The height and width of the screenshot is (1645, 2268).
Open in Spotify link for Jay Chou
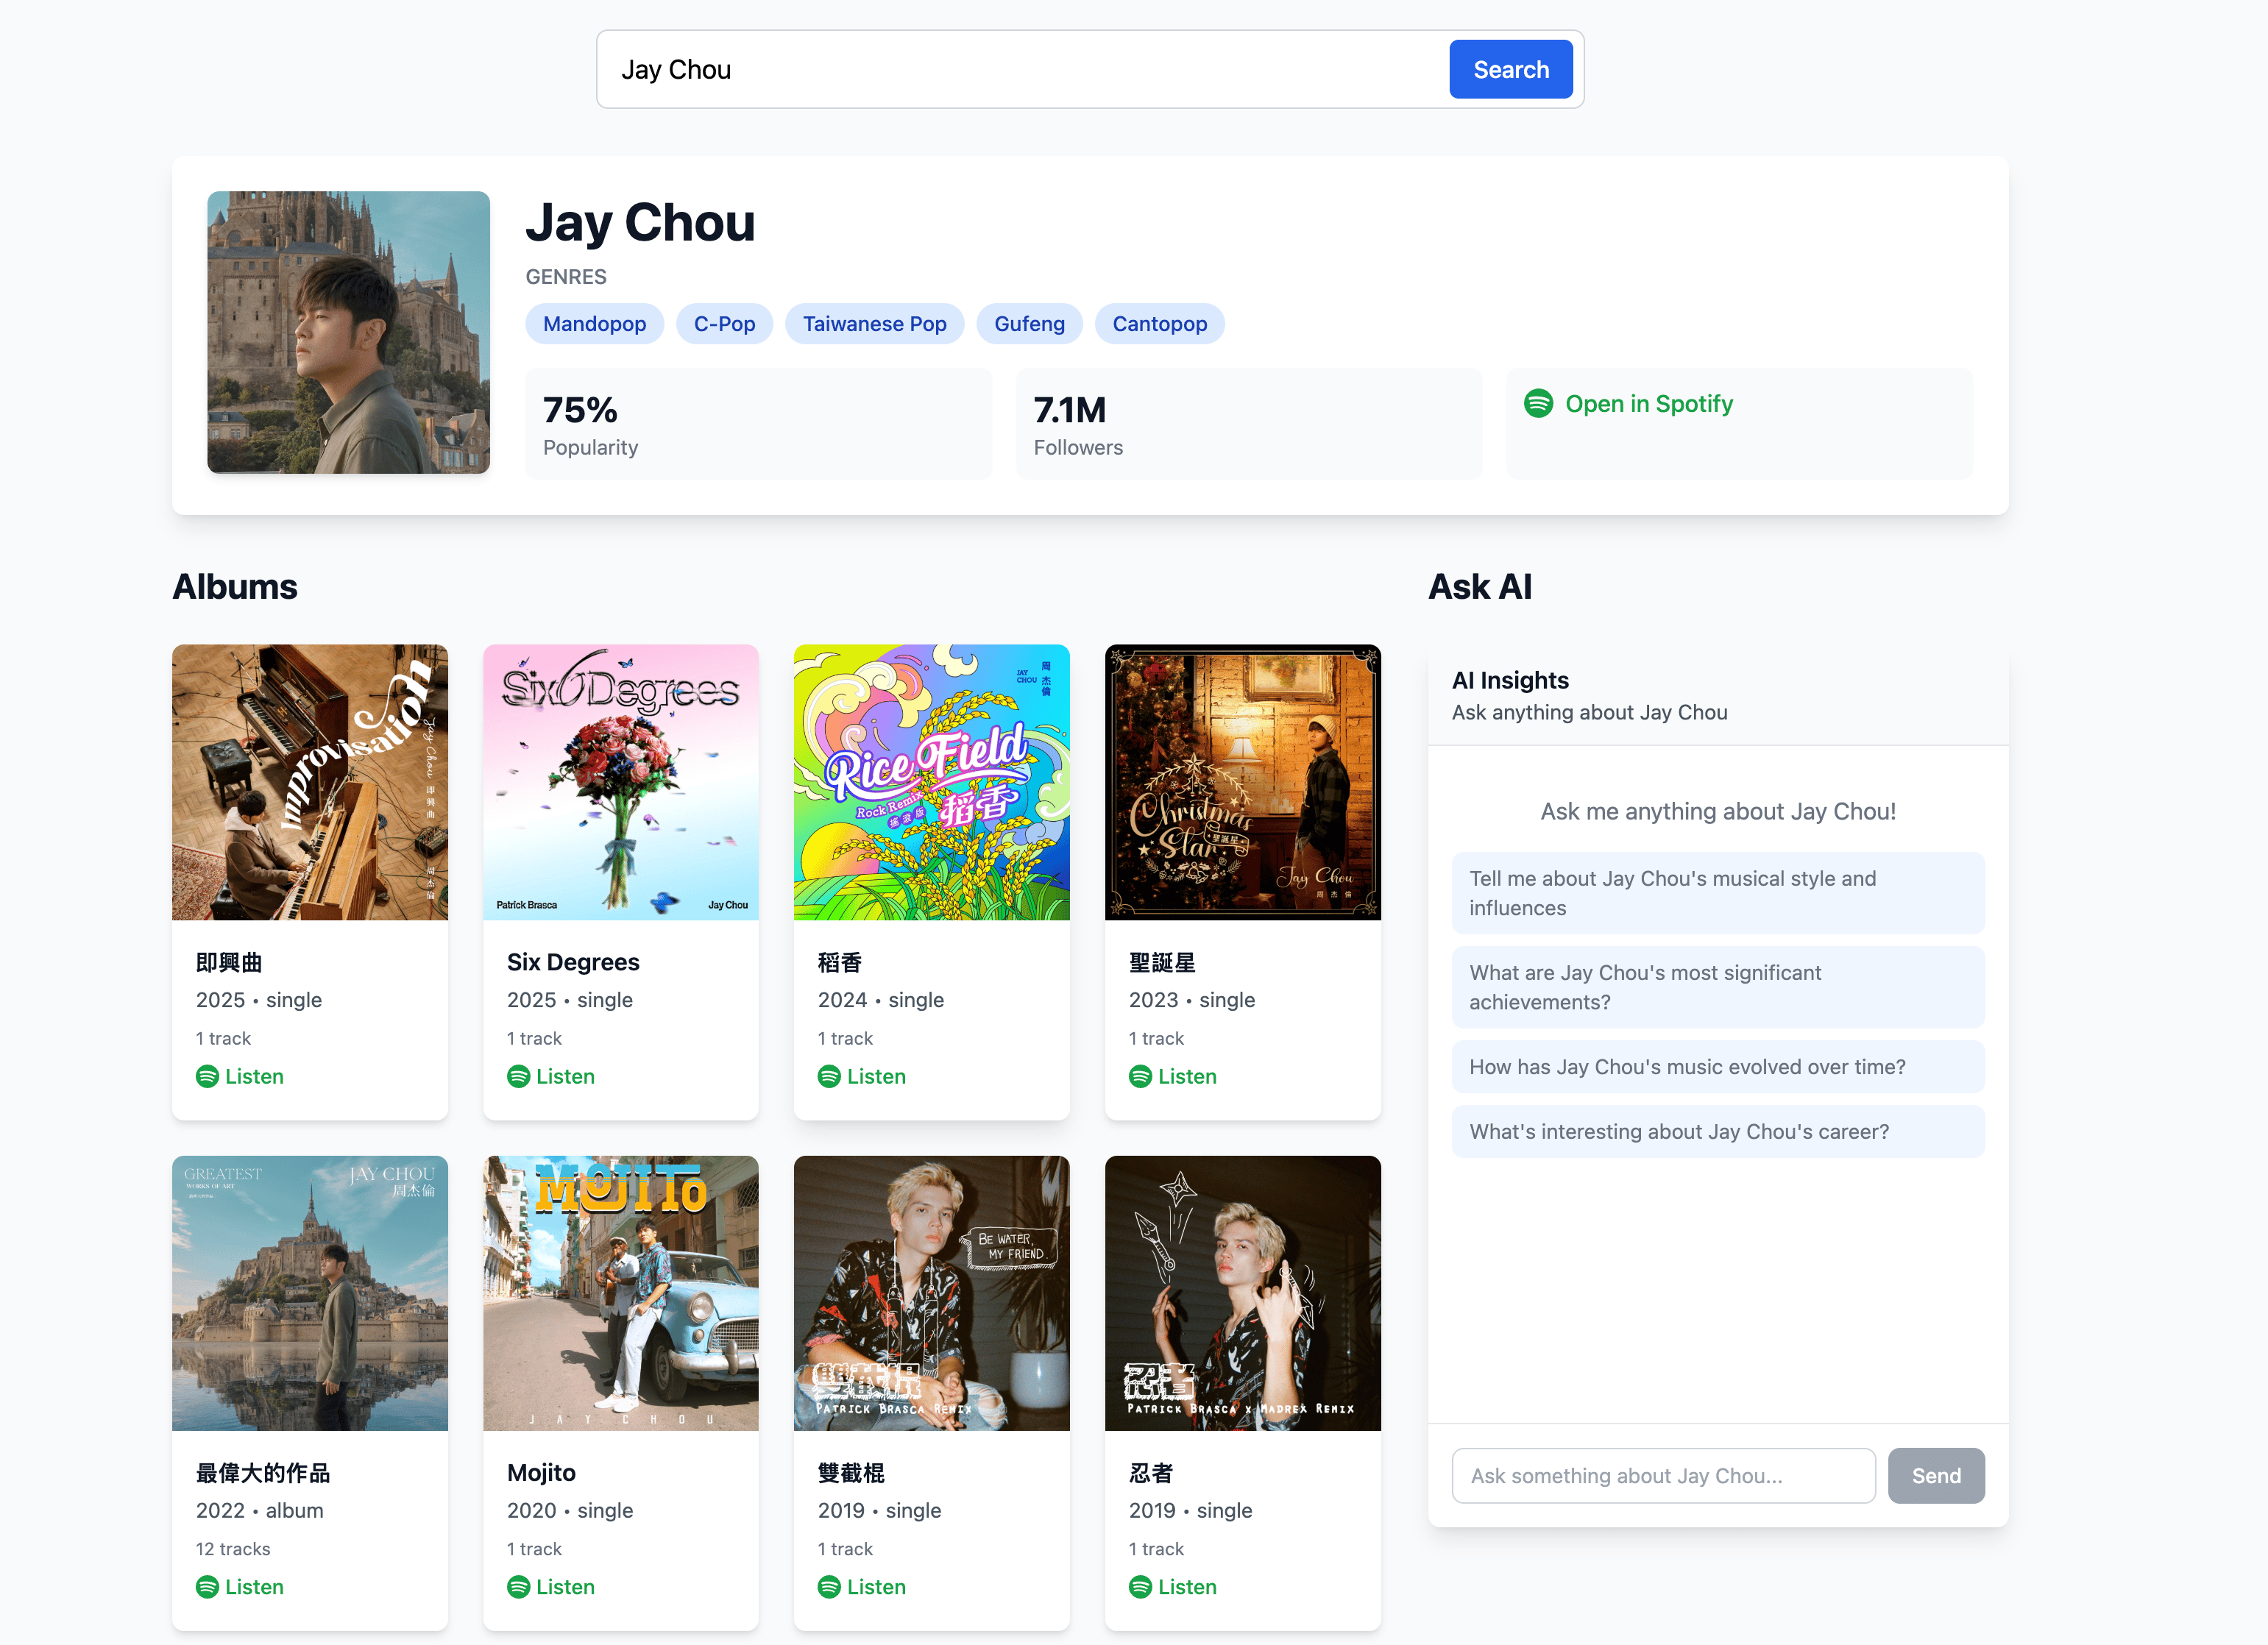(1648, 403)
